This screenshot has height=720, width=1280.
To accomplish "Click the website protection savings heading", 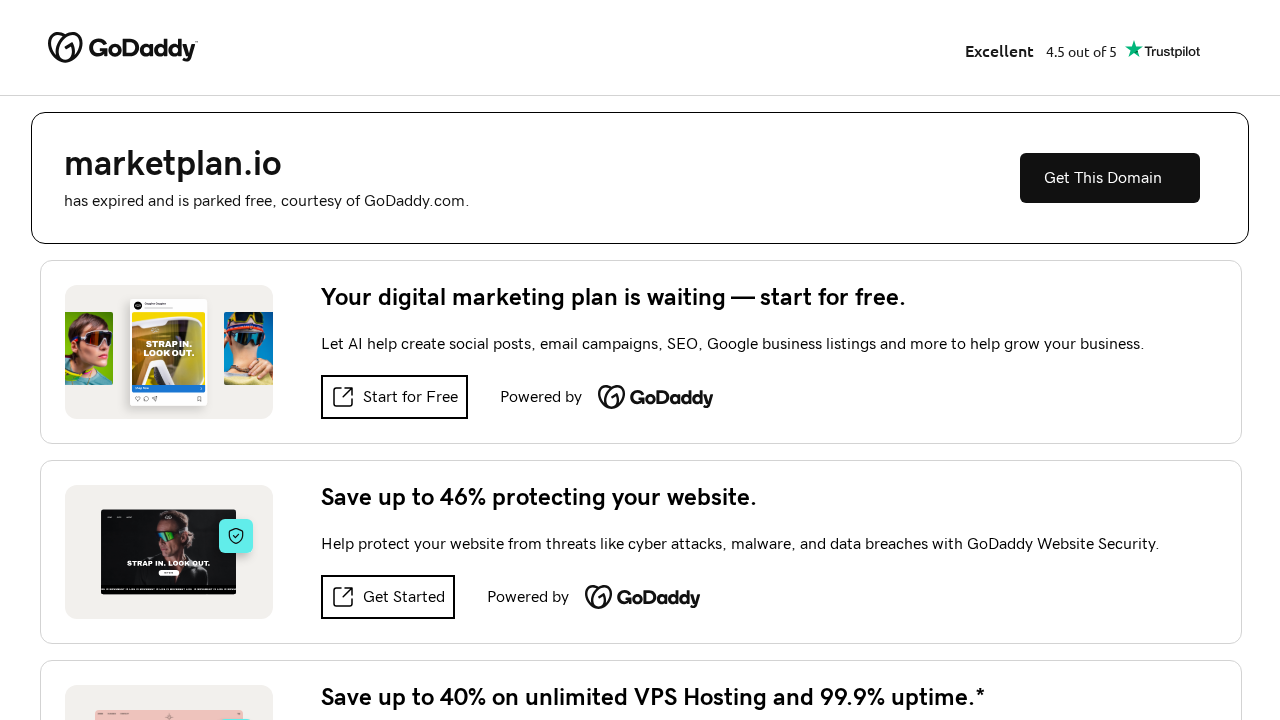I will click(538, 496).
